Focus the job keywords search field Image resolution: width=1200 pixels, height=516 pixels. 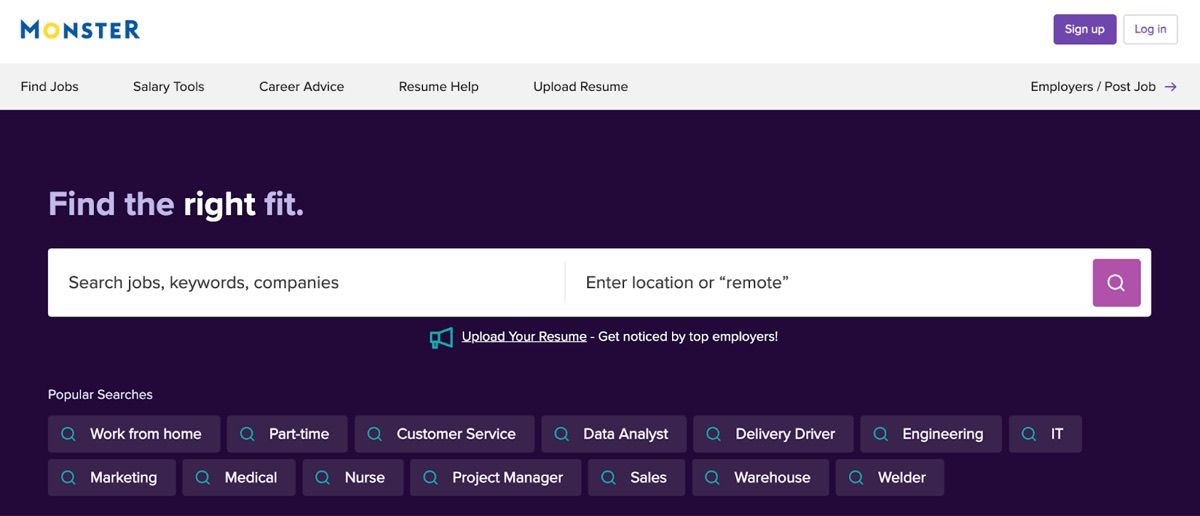point(307,283)
